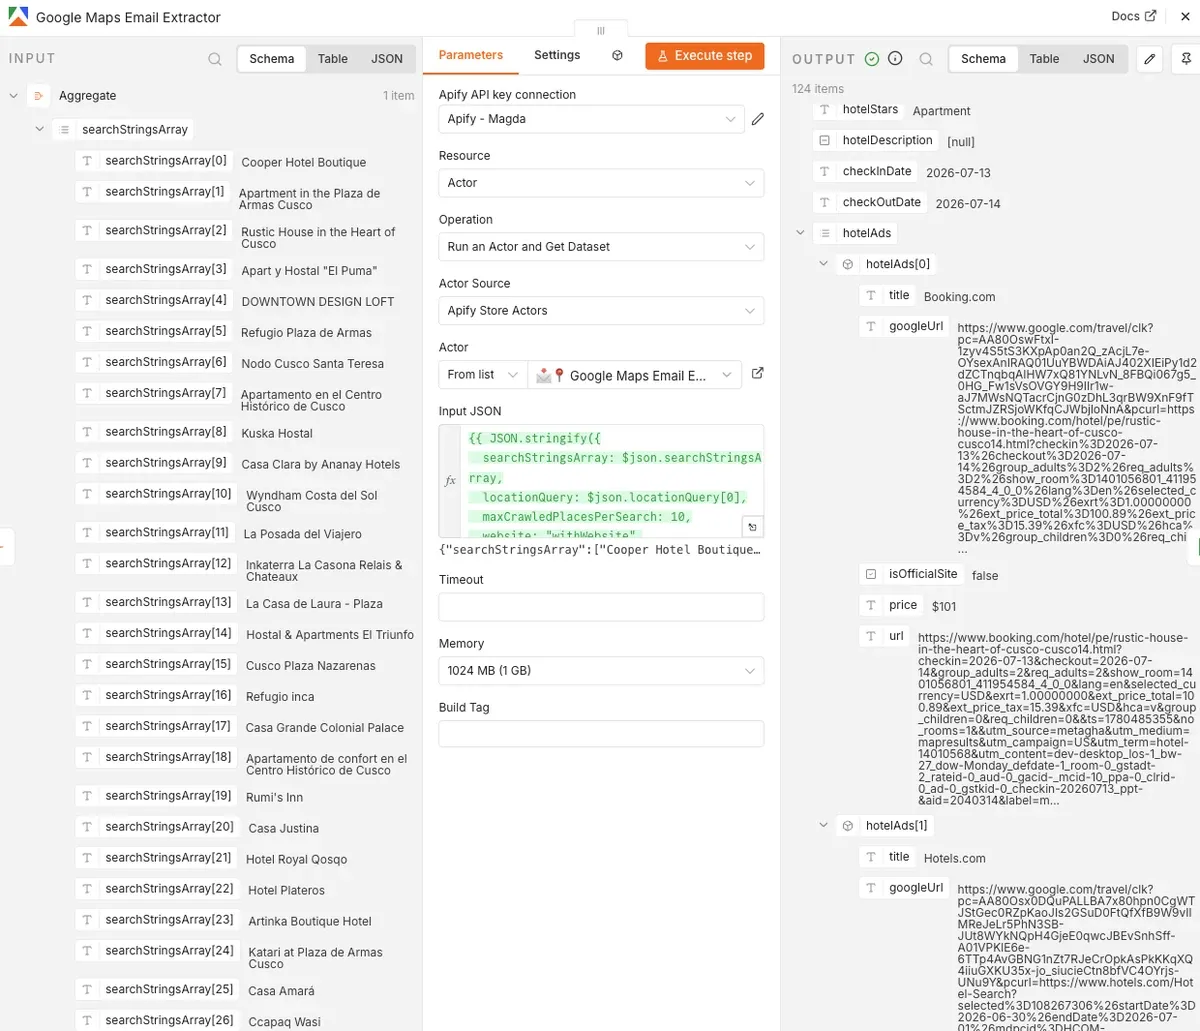Edit the Apify credential with pencil icon
The height and width of the screenshot is (1031, 1200).
[758, 119]
